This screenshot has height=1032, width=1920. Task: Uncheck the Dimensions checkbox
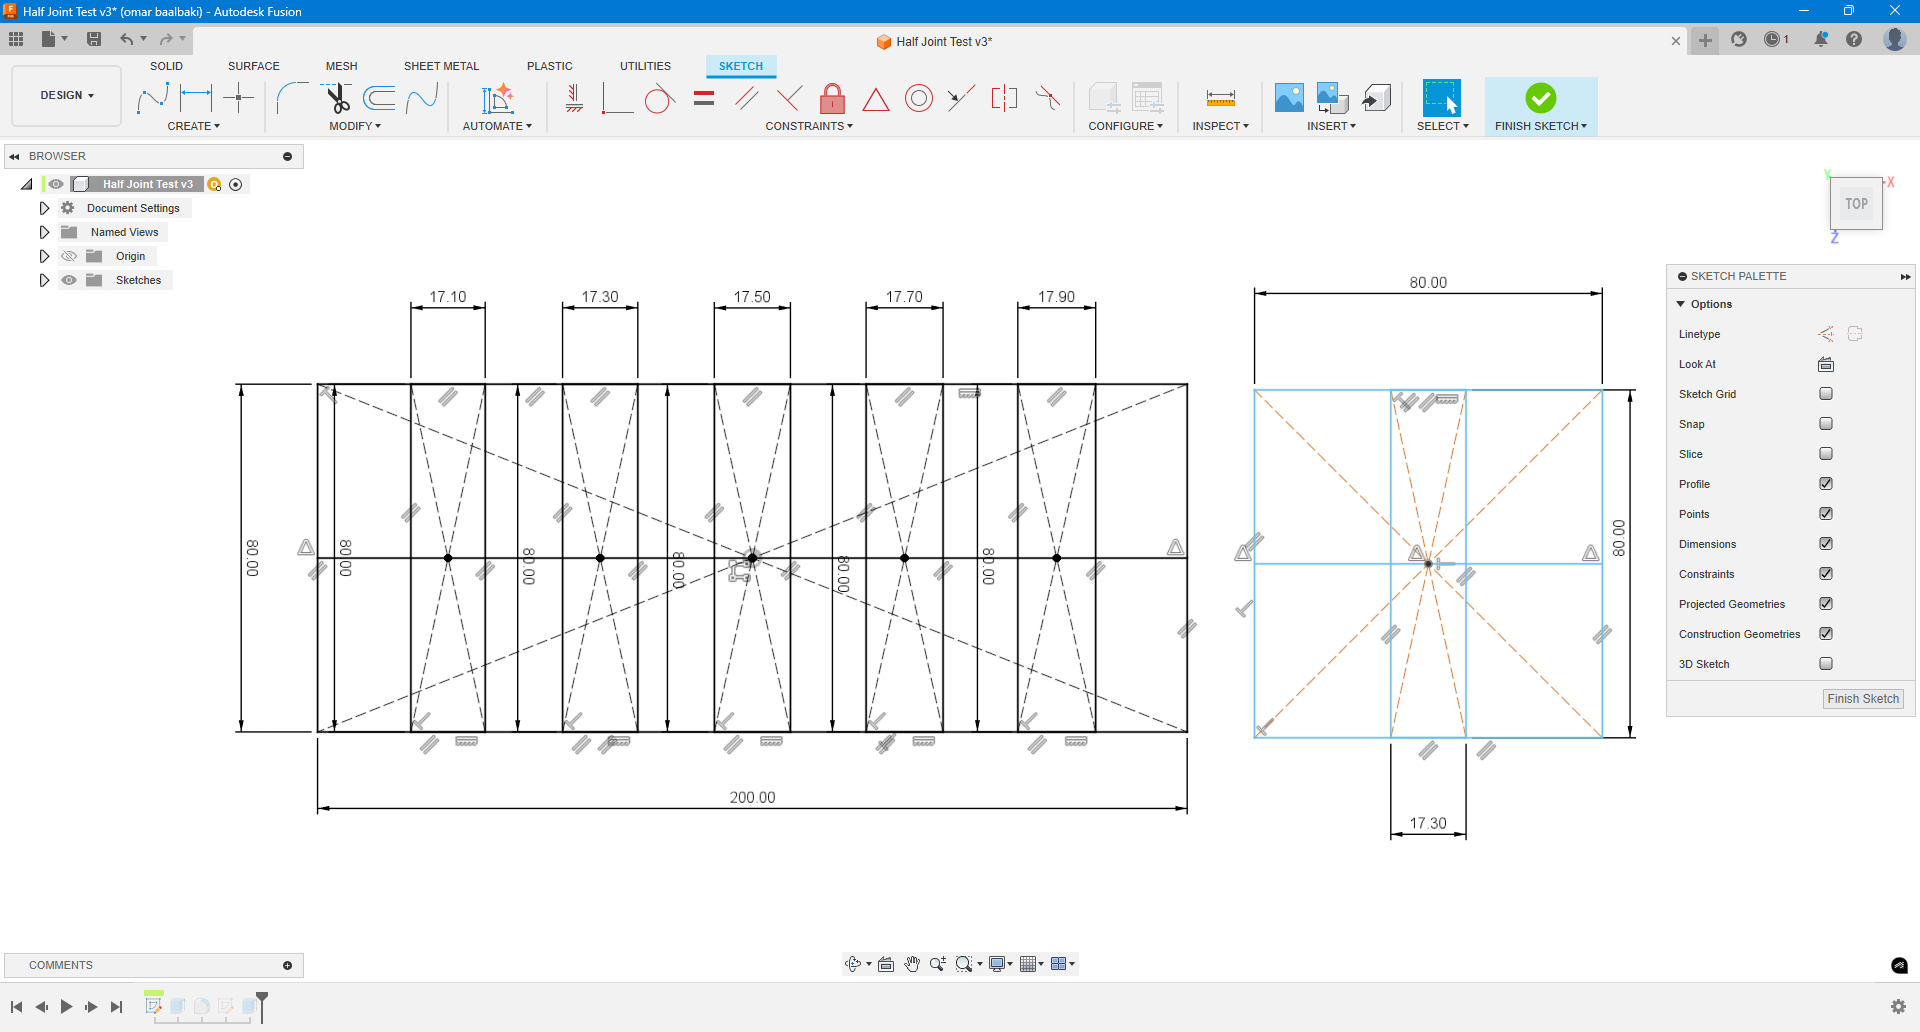pyautogui.click(x=1826, y=544)
